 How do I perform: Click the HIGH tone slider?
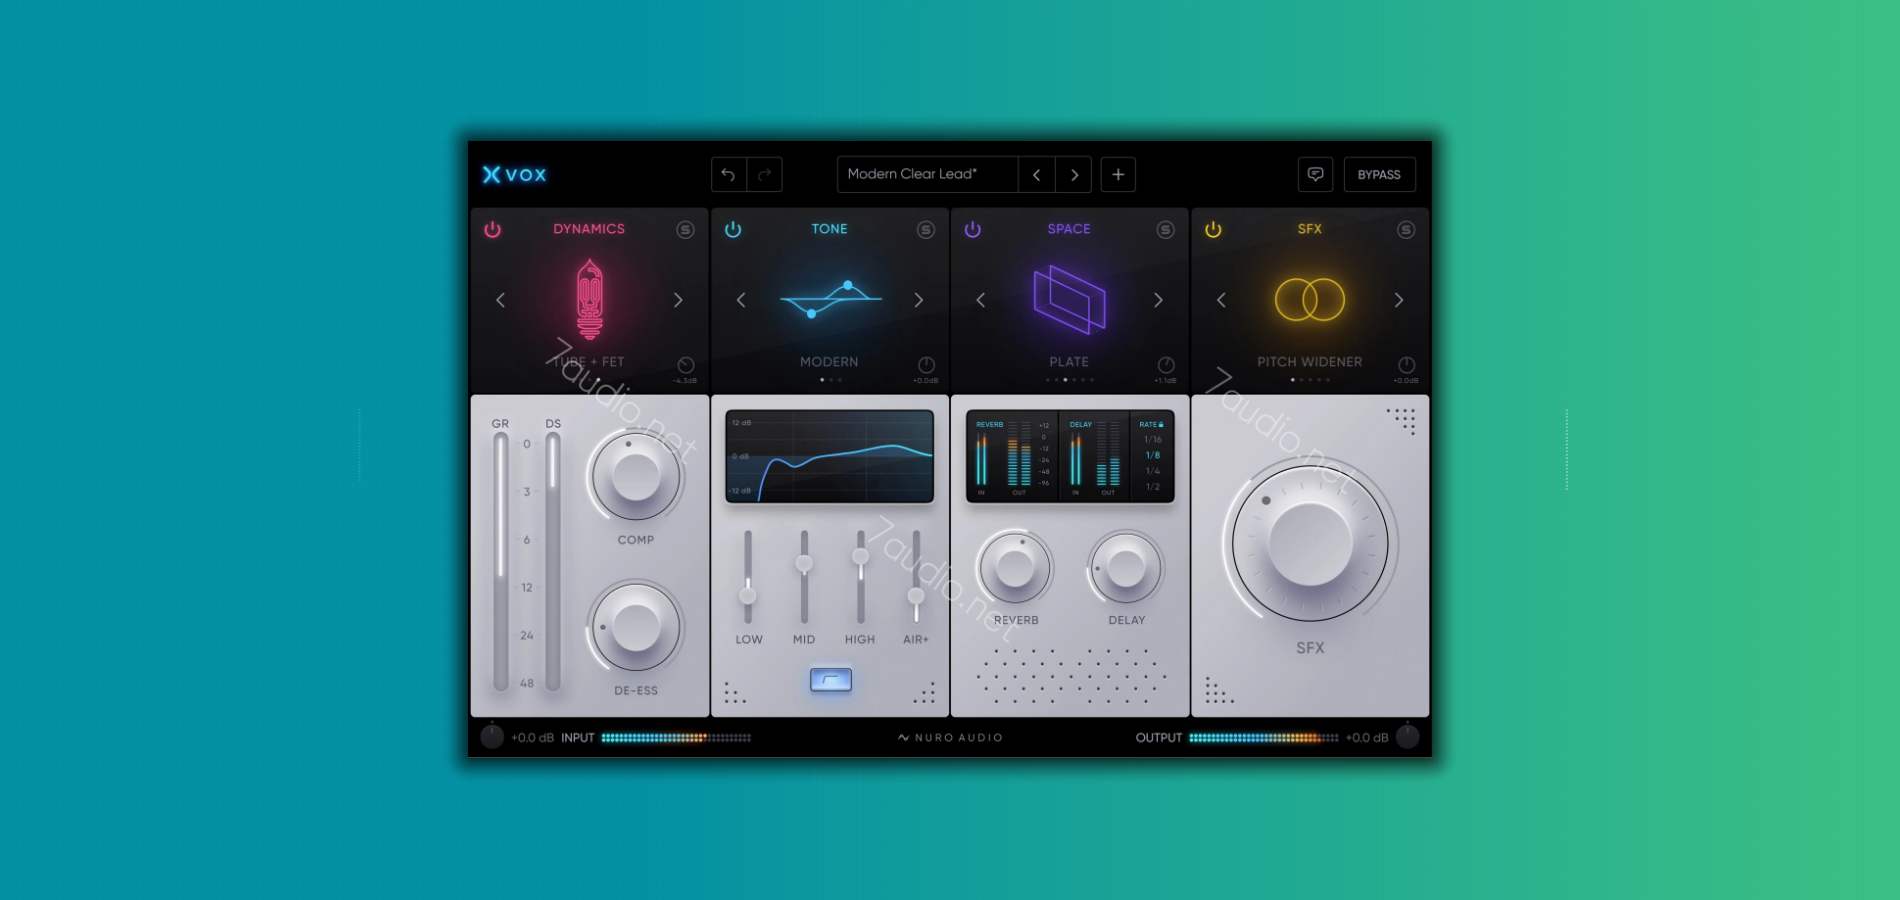860,578
